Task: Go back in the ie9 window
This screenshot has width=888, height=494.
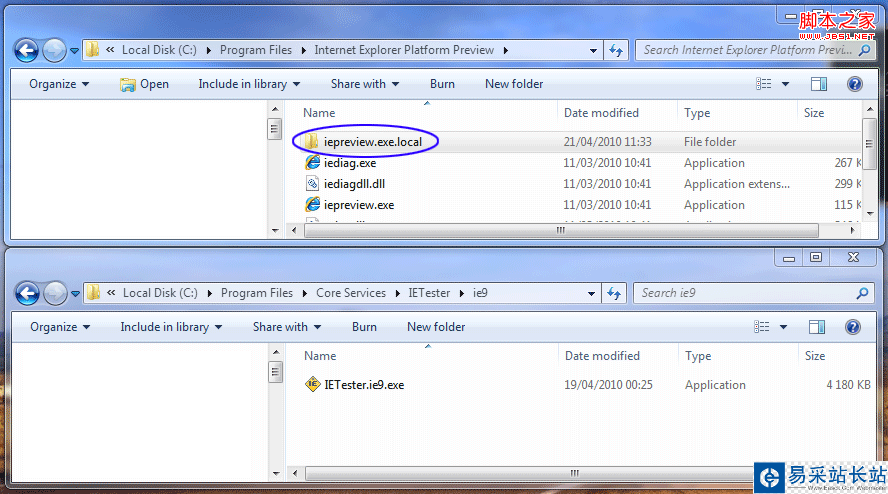Action: coord(27,293)
